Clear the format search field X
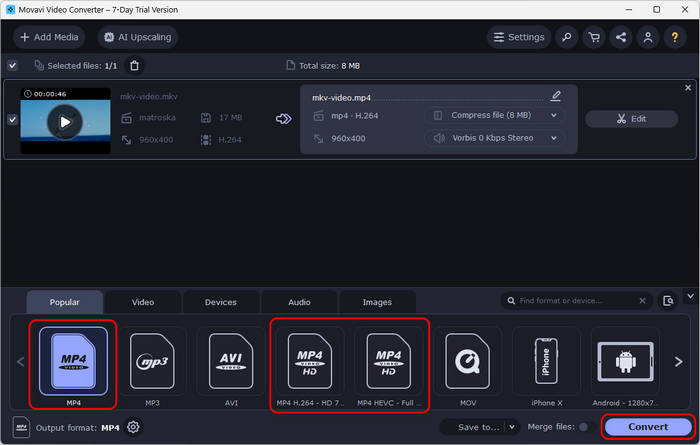Image resolution: width=700 pixels, height=445 pixels. pos(642,301)
